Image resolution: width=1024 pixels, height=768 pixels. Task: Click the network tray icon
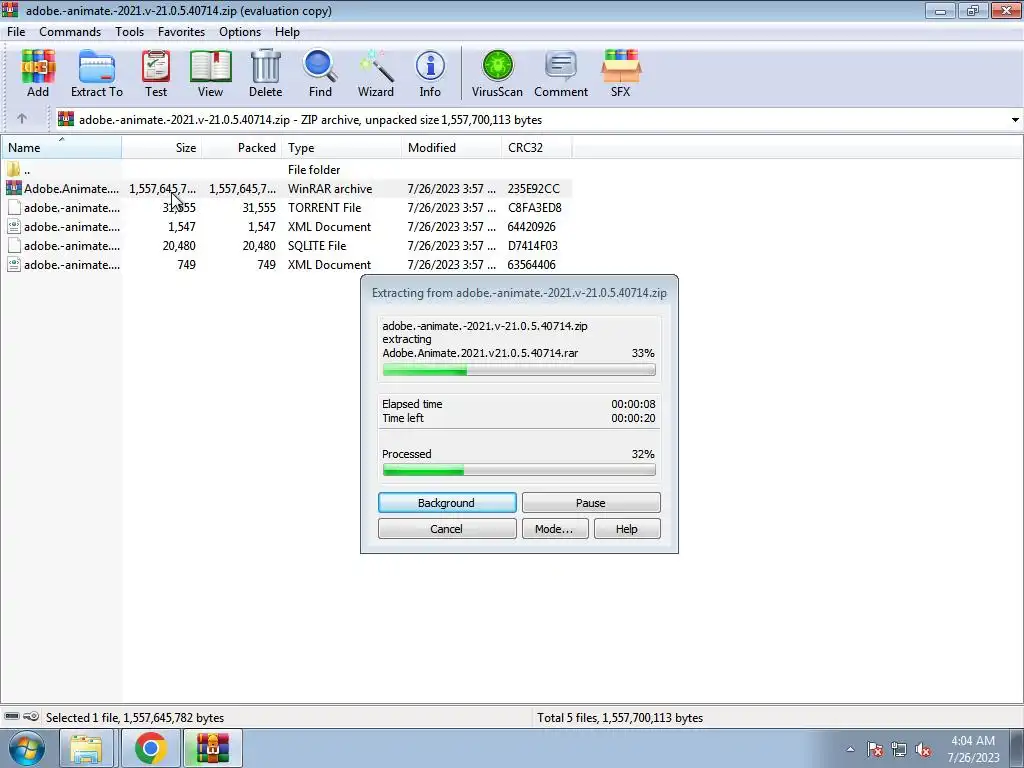(899, 749)
